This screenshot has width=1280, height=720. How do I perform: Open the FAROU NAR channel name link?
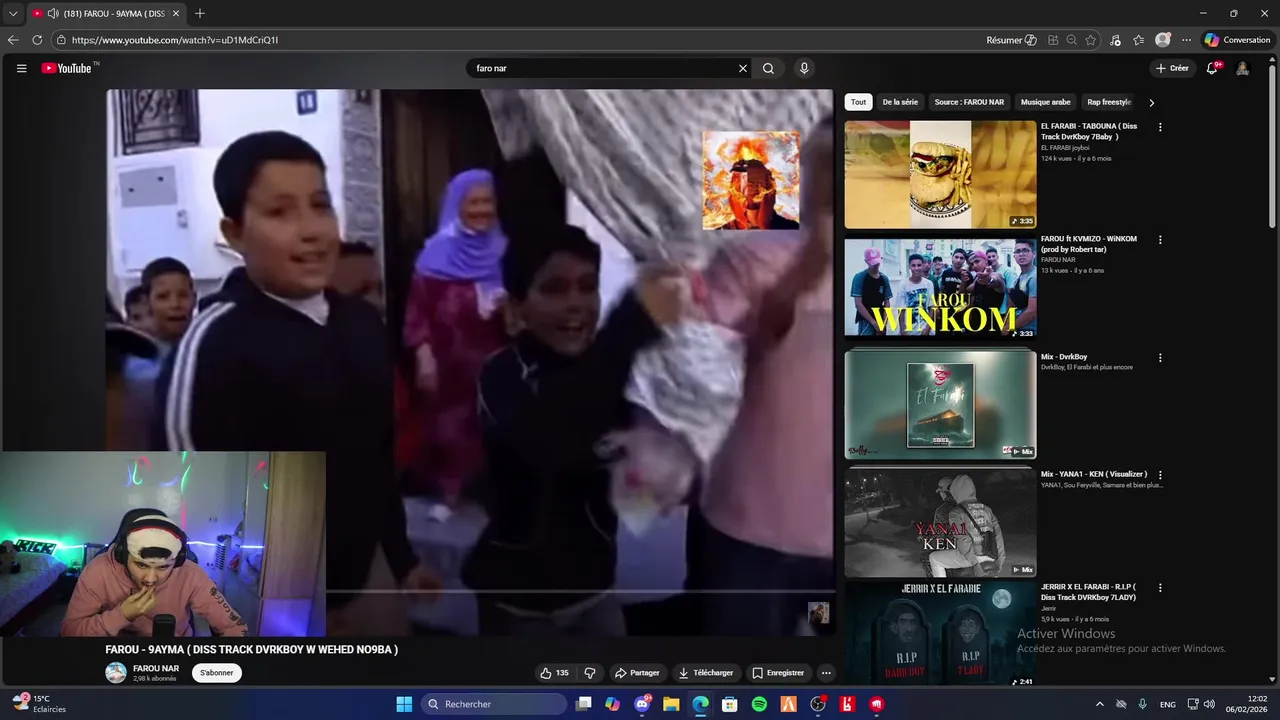156,668
